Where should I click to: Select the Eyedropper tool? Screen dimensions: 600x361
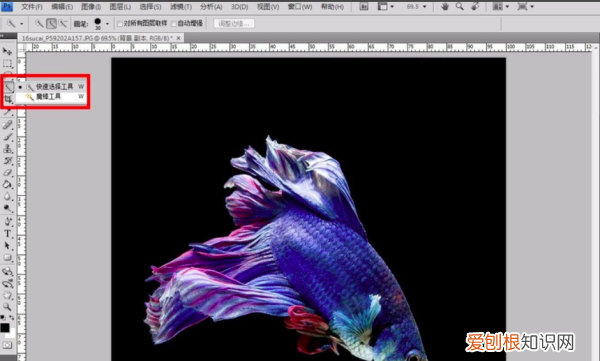[7, 112]
